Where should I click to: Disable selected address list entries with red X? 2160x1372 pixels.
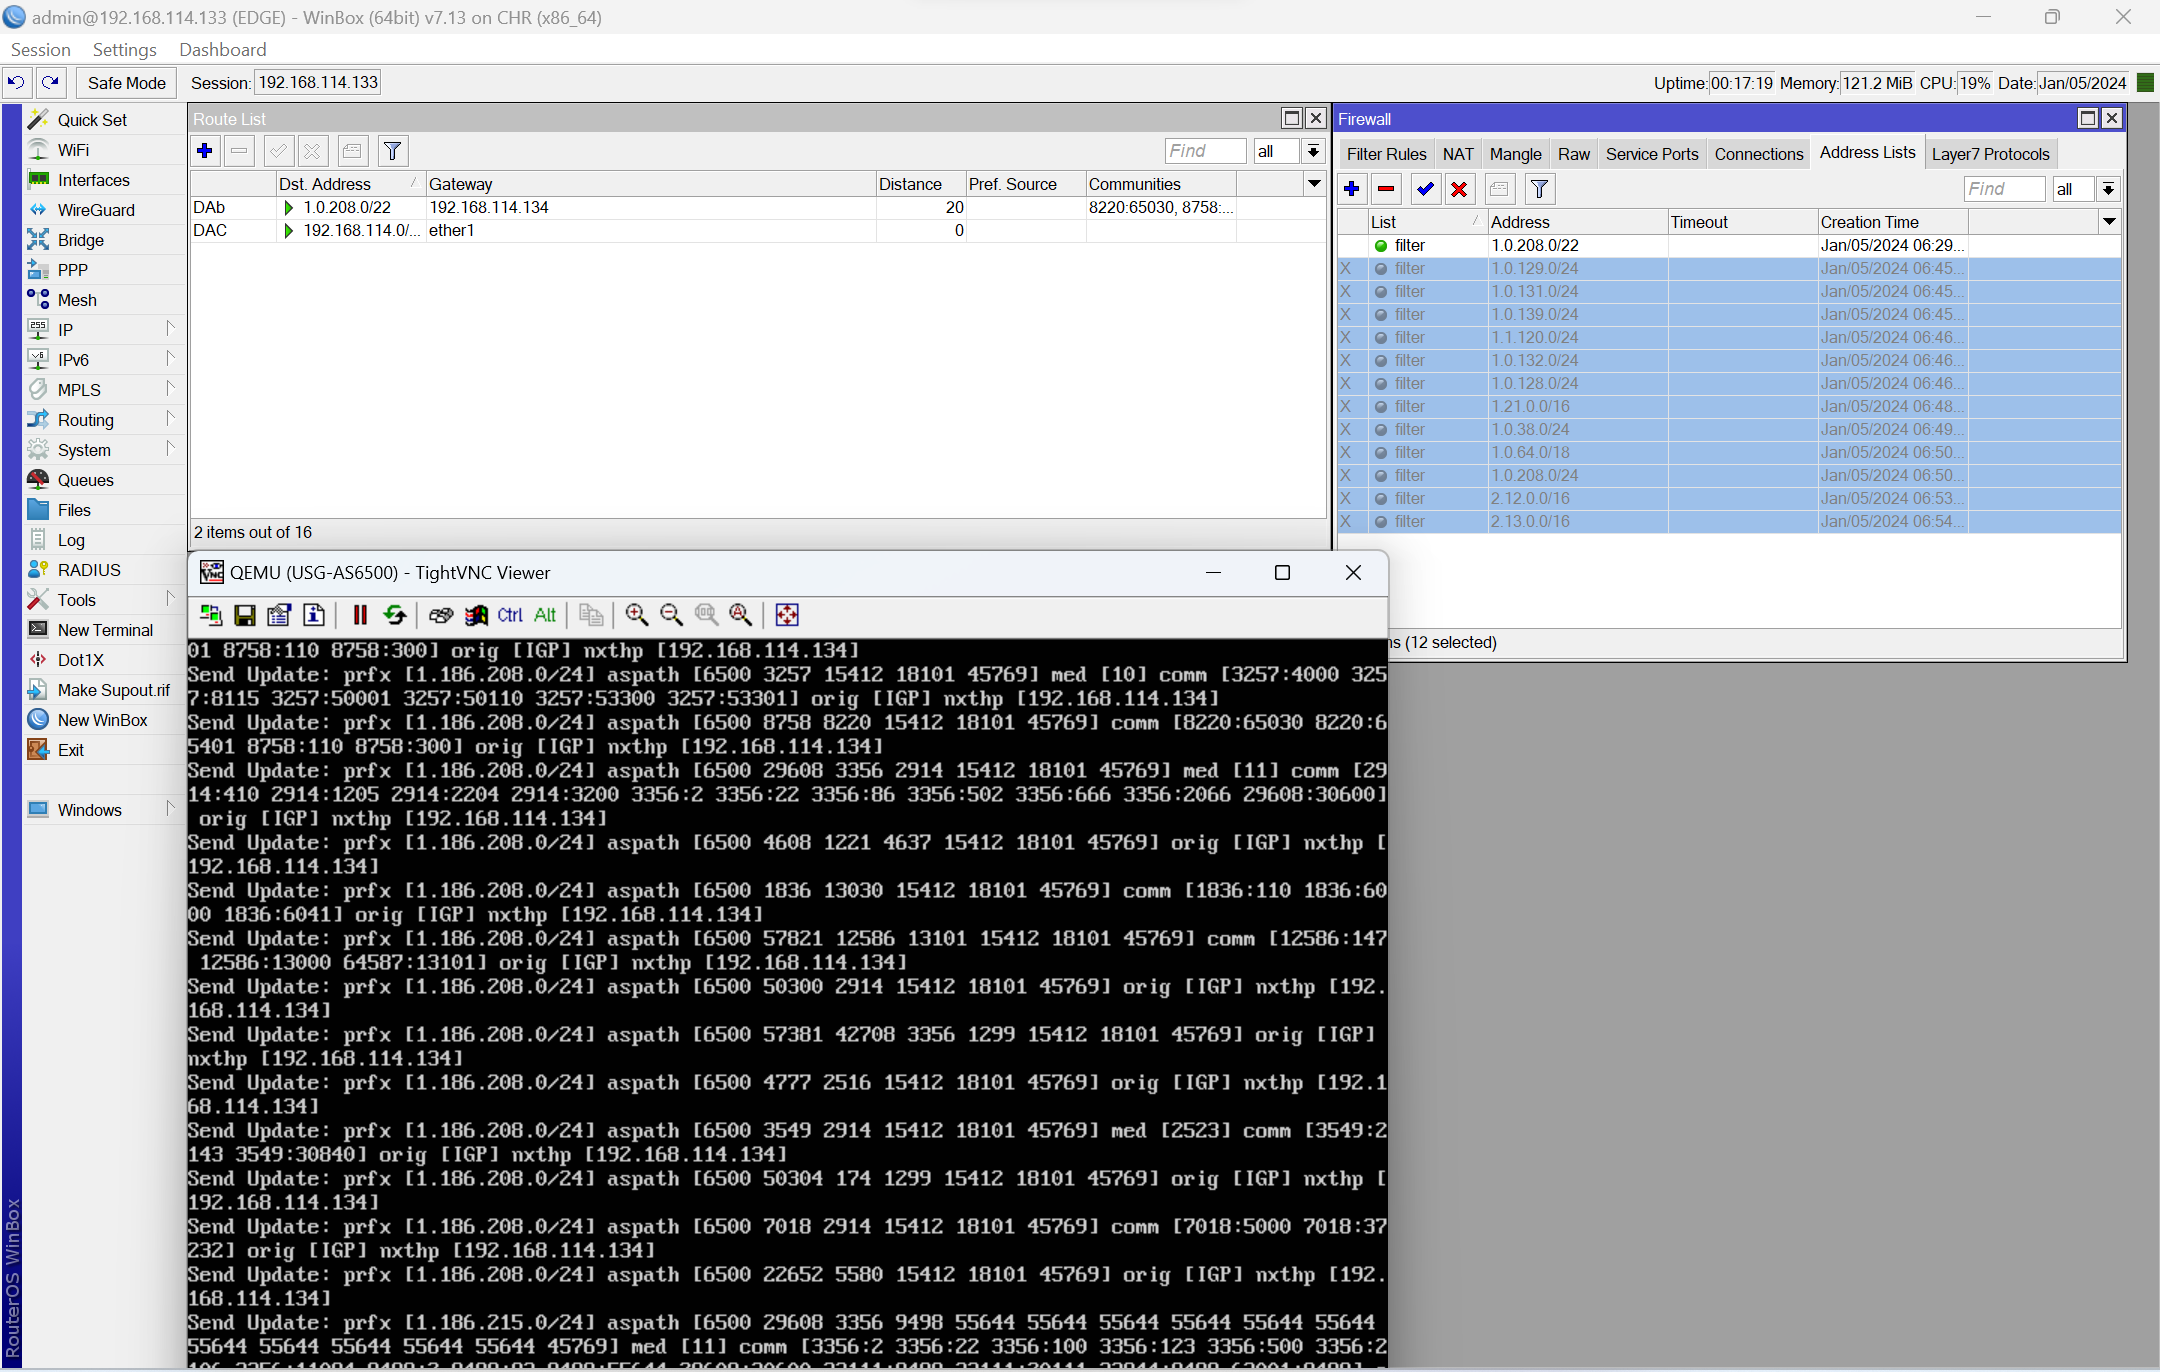tap(1460, 189)
